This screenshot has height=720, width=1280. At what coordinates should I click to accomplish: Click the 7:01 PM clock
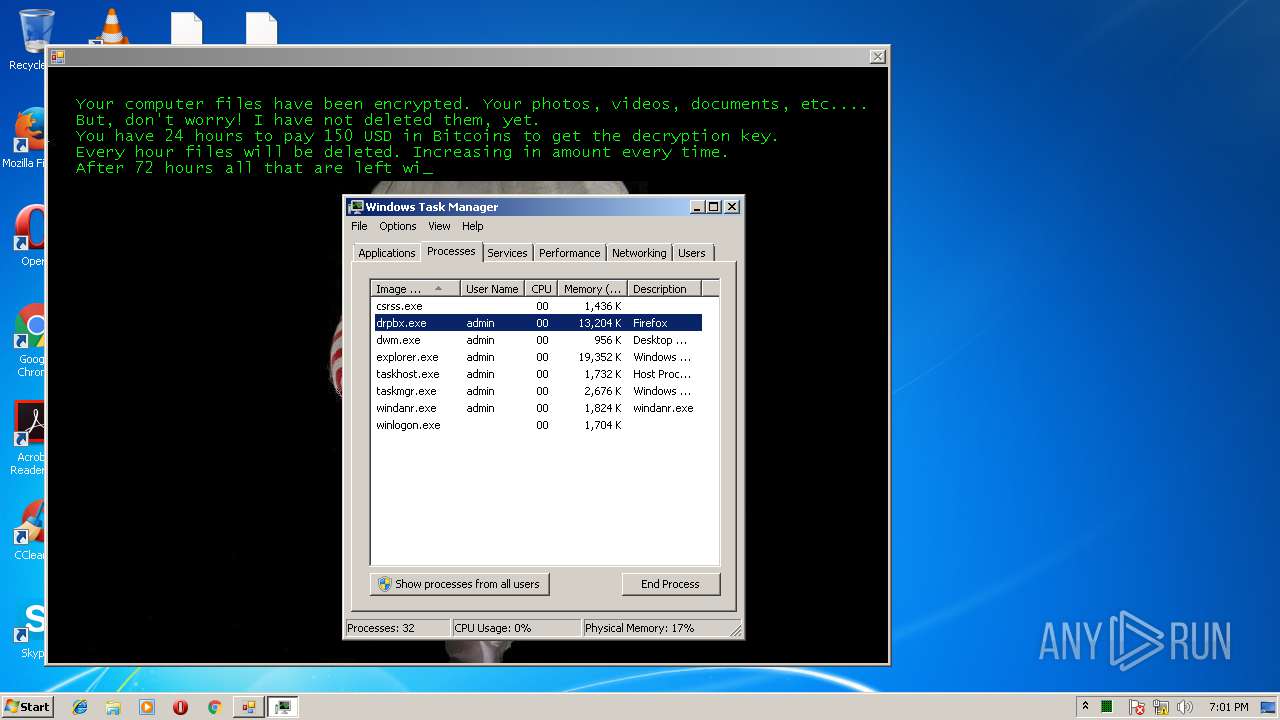(x=1229, y=707)
